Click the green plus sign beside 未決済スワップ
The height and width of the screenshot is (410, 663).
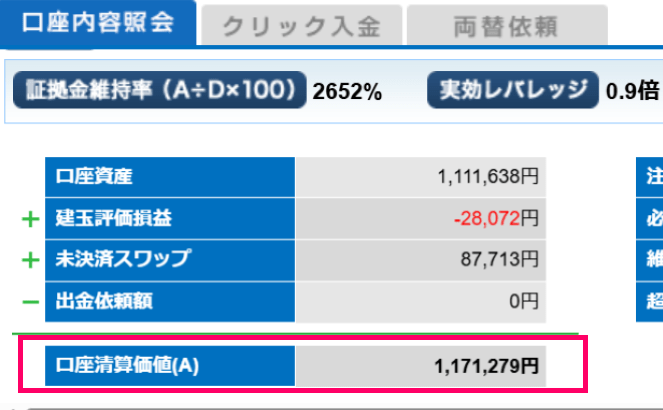click(31, 260)
